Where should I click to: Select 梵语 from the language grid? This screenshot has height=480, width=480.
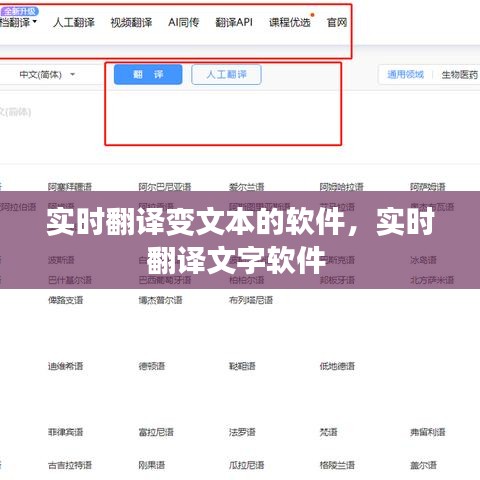329,432
